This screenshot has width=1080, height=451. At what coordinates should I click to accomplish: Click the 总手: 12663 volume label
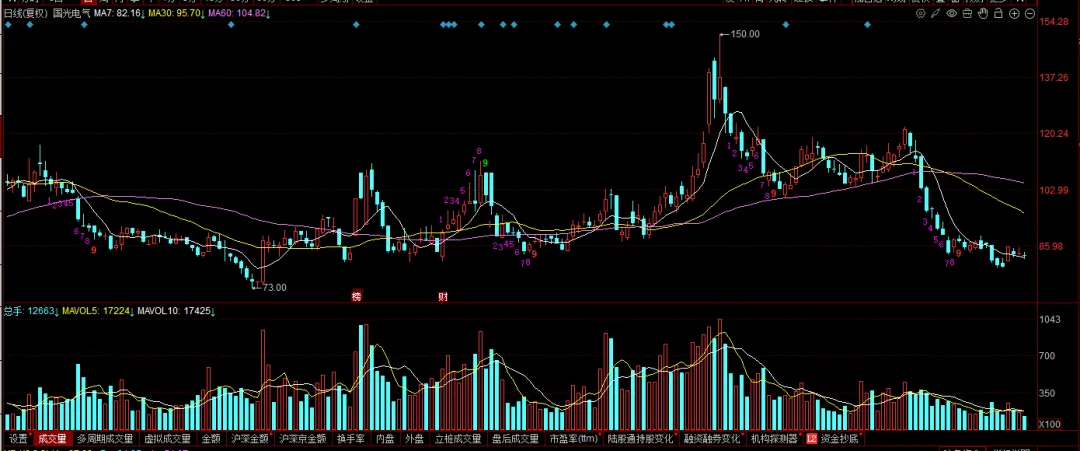(x=31, y=311)
